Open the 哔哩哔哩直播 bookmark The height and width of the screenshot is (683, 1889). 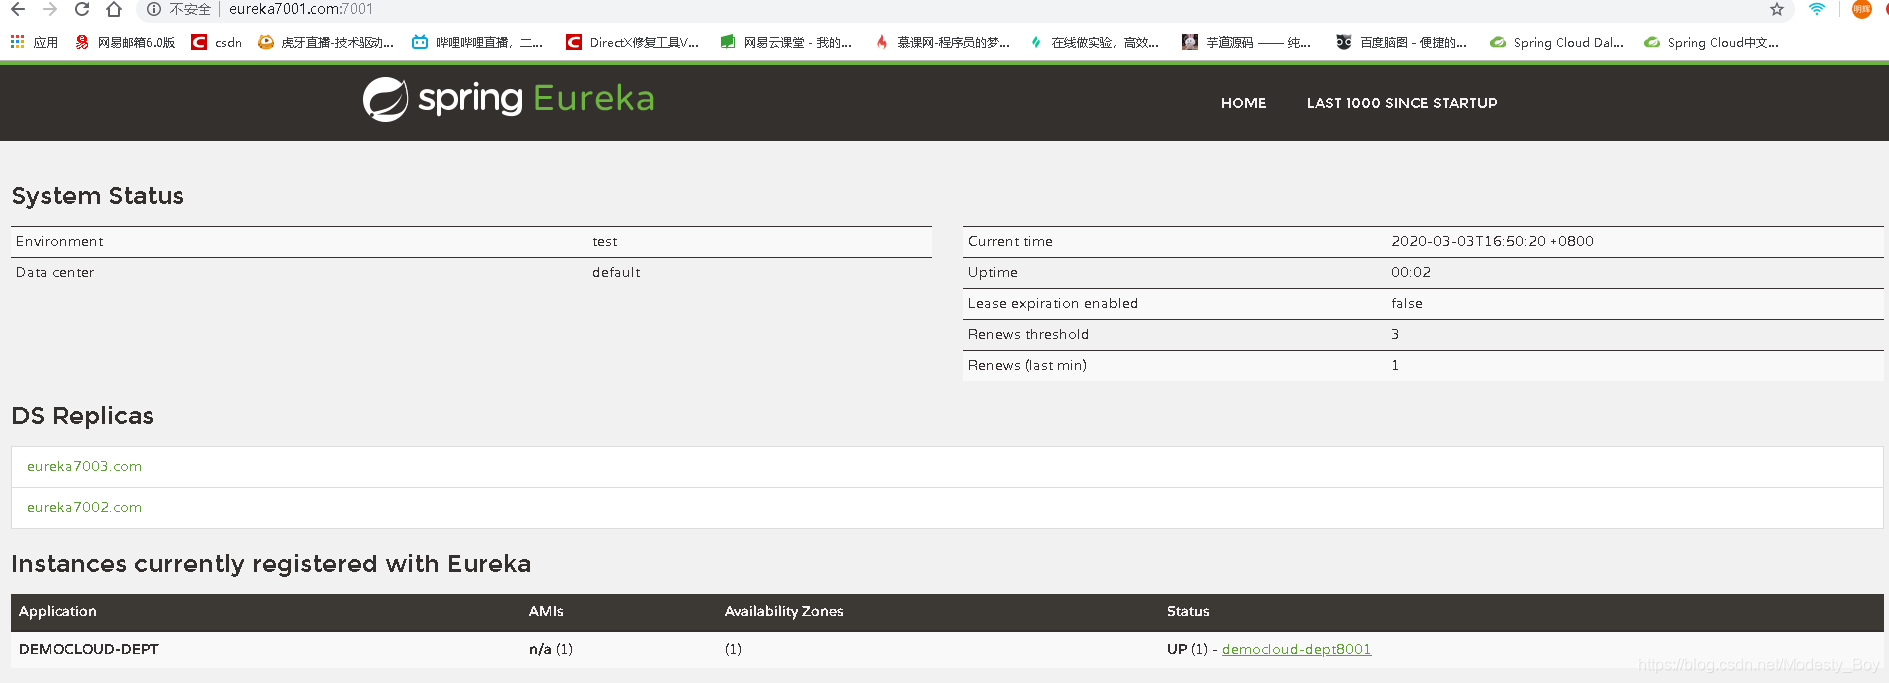click(478, 42)
